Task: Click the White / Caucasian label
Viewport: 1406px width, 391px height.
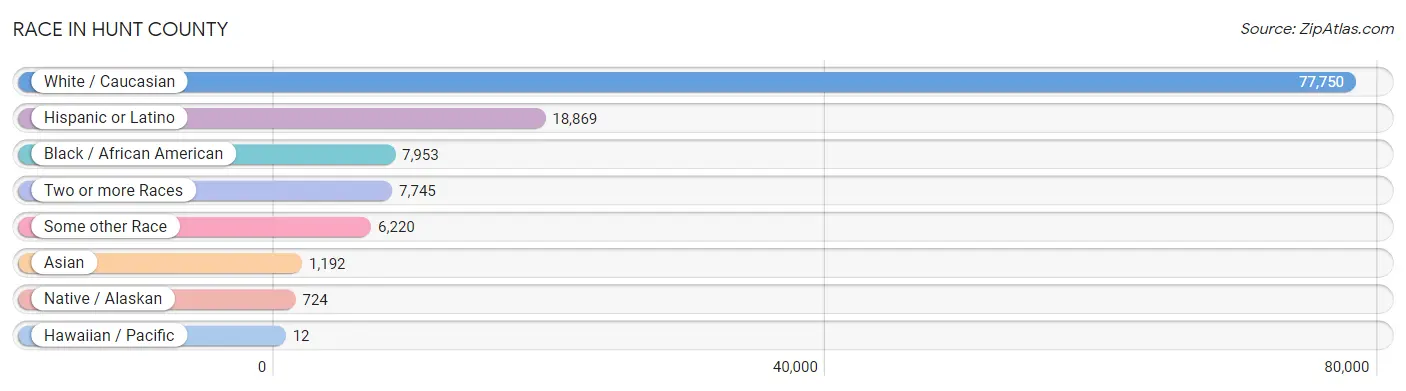Action: click(x=109, y=82)
